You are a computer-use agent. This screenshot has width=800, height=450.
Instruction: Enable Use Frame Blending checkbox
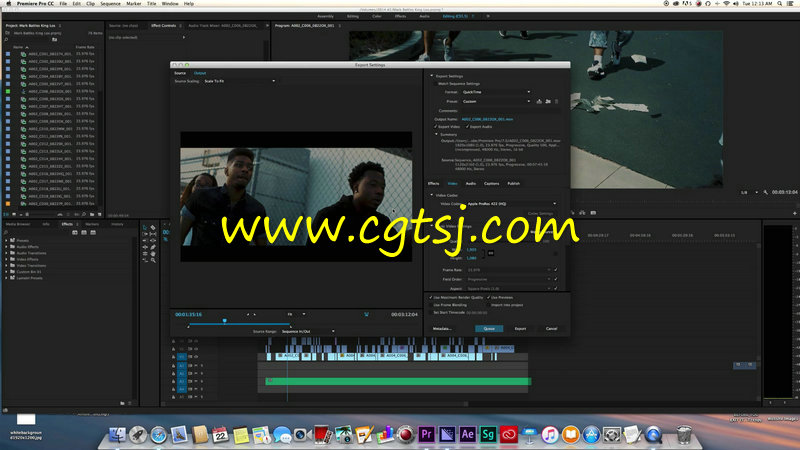click(x=431, y=305)
